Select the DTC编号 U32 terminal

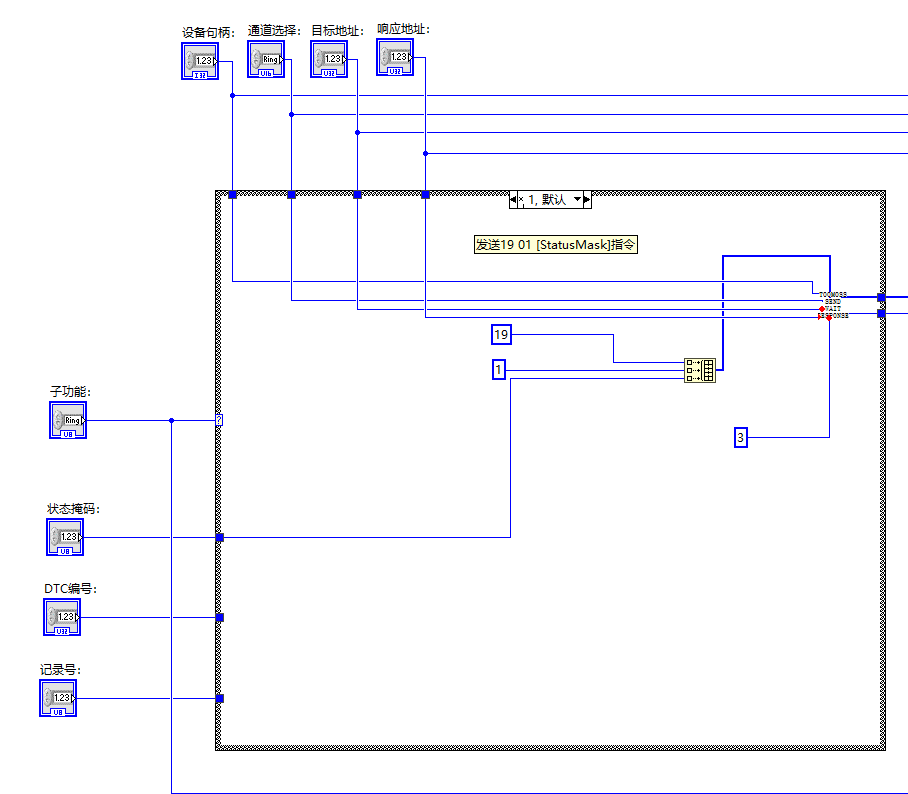click(x=62, y=617)
